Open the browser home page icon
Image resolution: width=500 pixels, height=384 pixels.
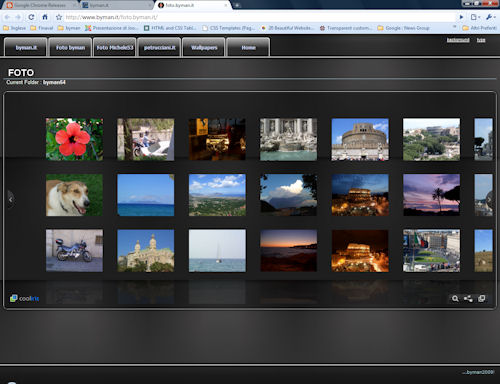(45, 17)
